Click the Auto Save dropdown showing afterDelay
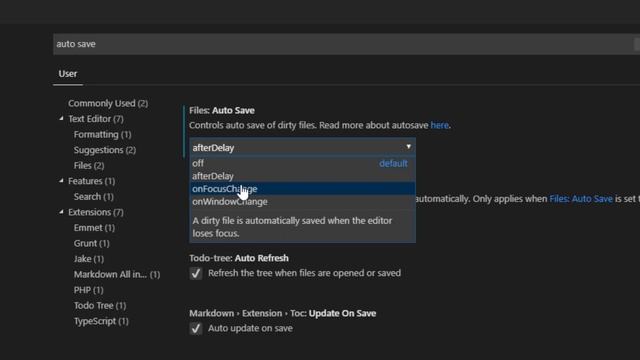Screen dimensions: 640x360 302,147
